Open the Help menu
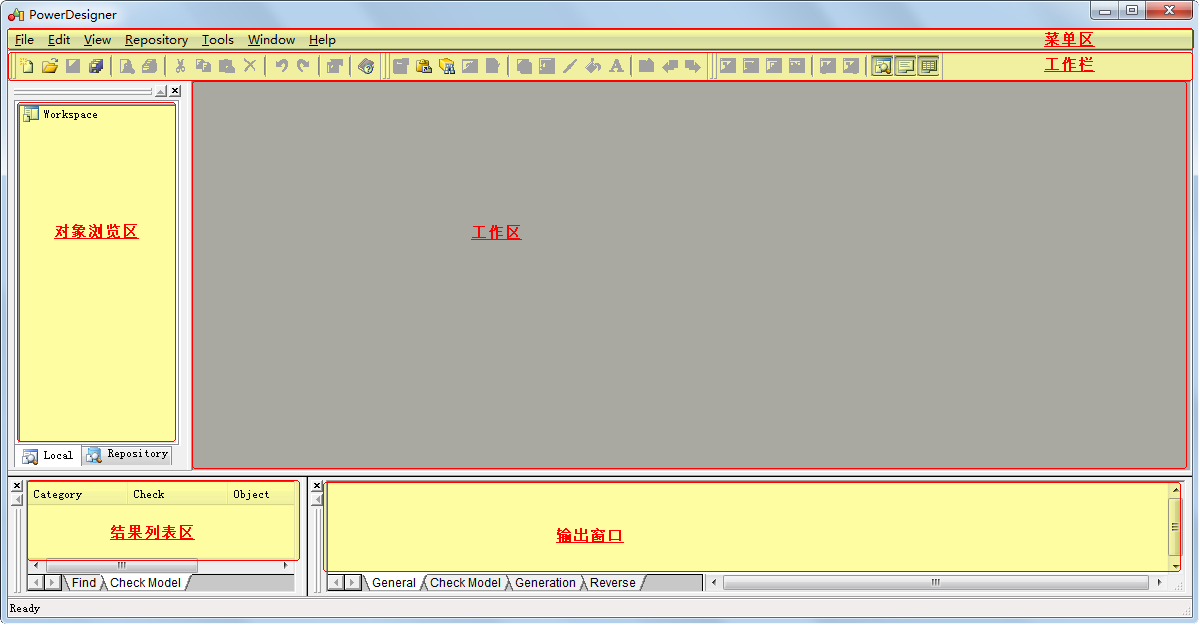Image resolution: width=1200 pixels, height=625 pixels. 323,40
